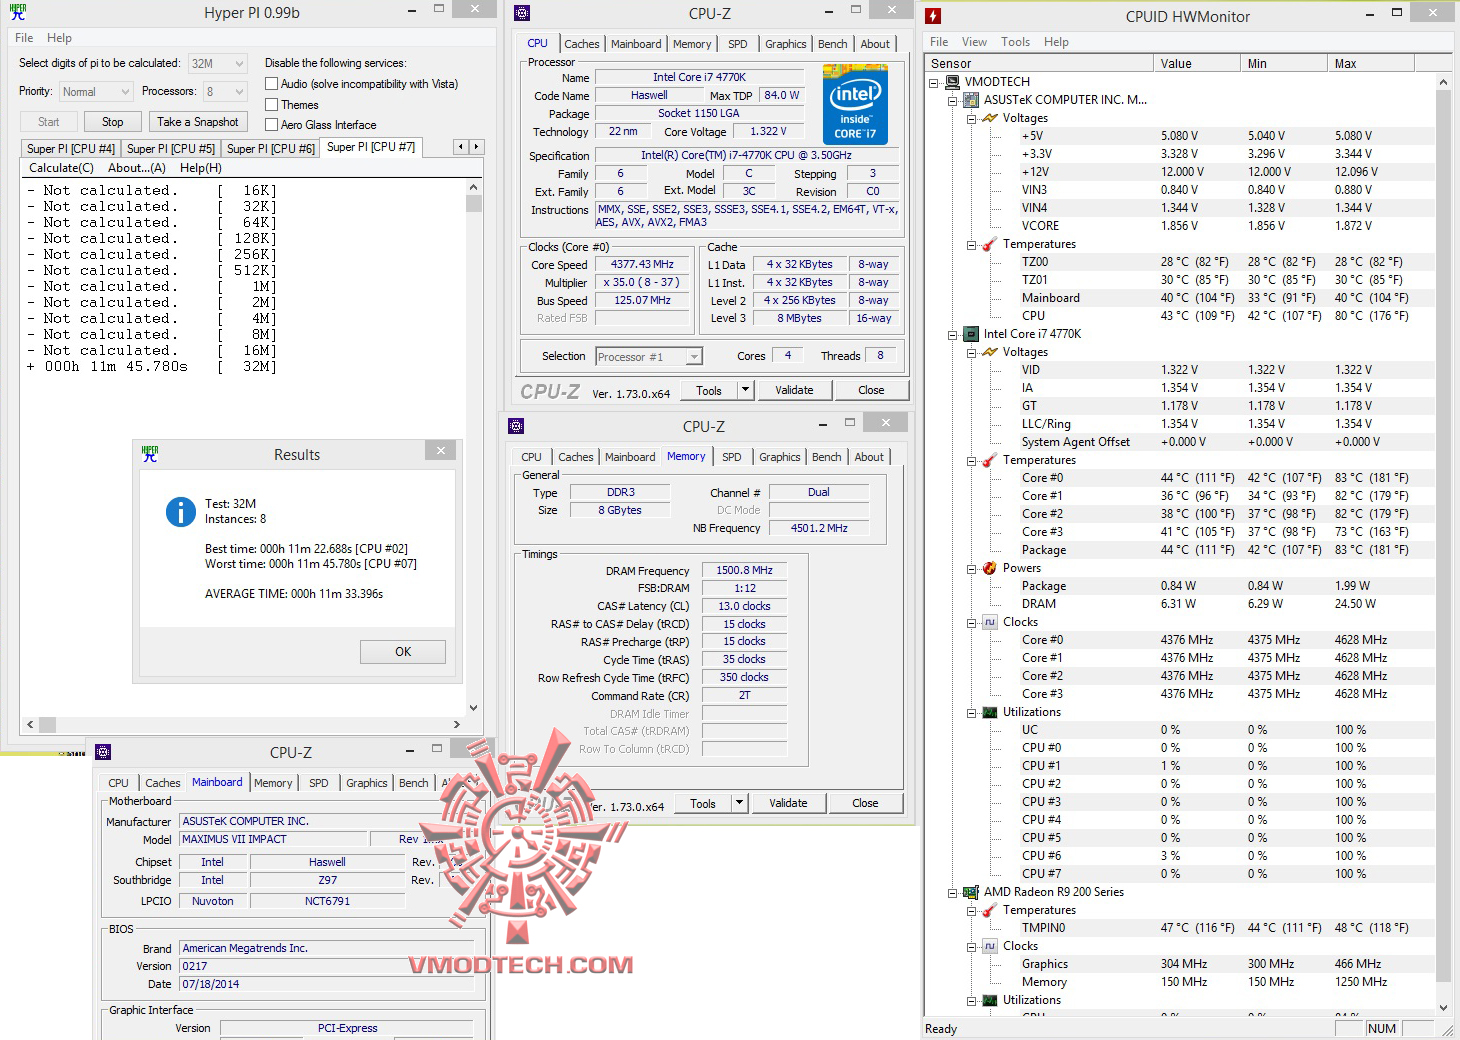Click the Temperatures icon under AMD Radeon node
Image resolution: width=1460 pixels, height=1040 pixels.
pos(990,910)
